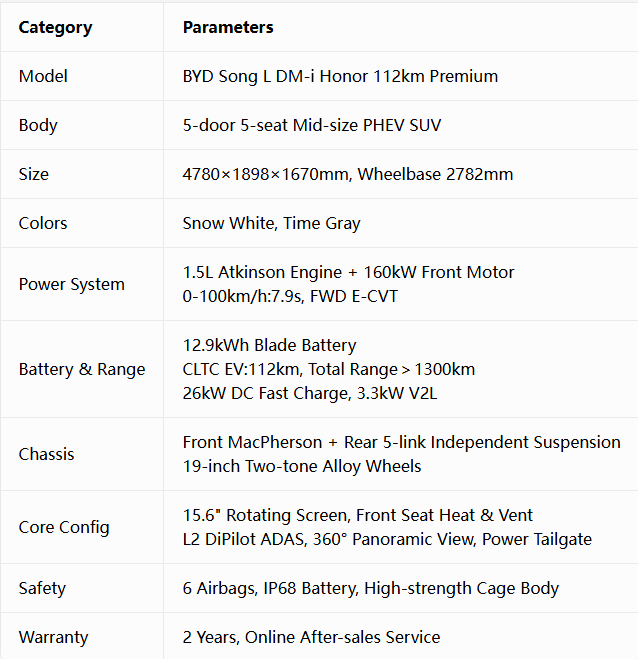The image size is (638, 659).
Task: Click the 2 Years Online After-sales Service text
Action: pyautogui.click(x=311, y=637)
